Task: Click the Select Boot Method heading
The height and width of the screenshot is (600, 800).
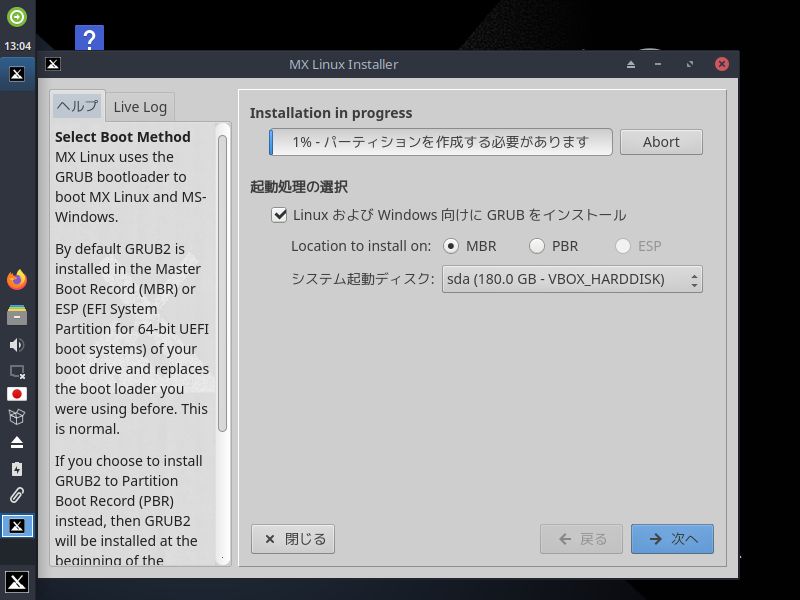Action: coord(123,137)
